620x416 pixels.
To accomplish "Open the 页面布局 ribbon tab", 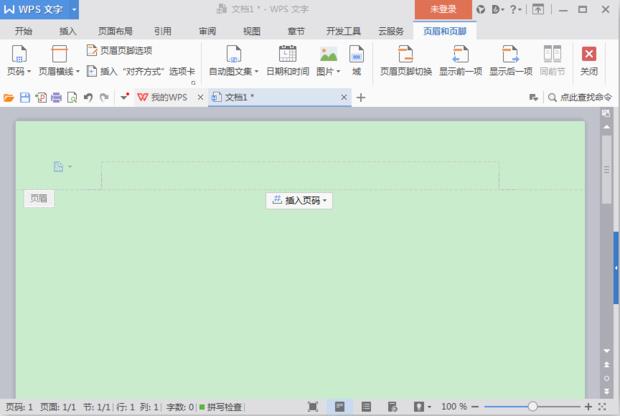I will pos(115,31).
